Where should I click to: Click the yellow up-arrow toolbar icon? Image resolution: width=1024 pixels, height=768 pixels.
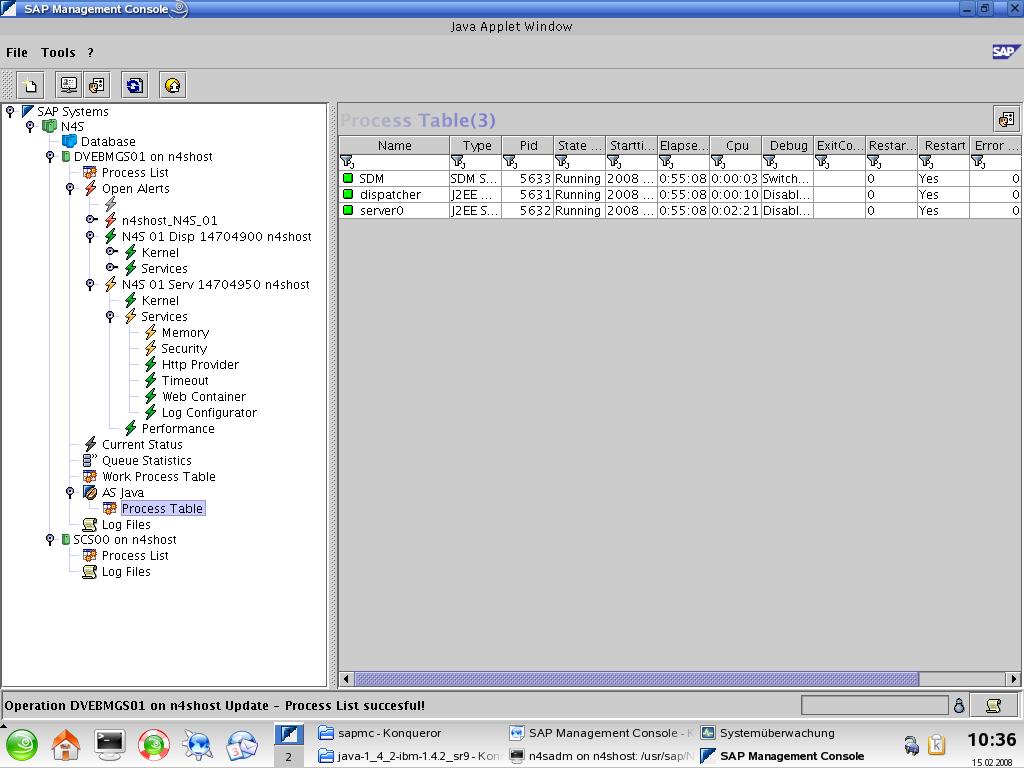coord(173,86)
